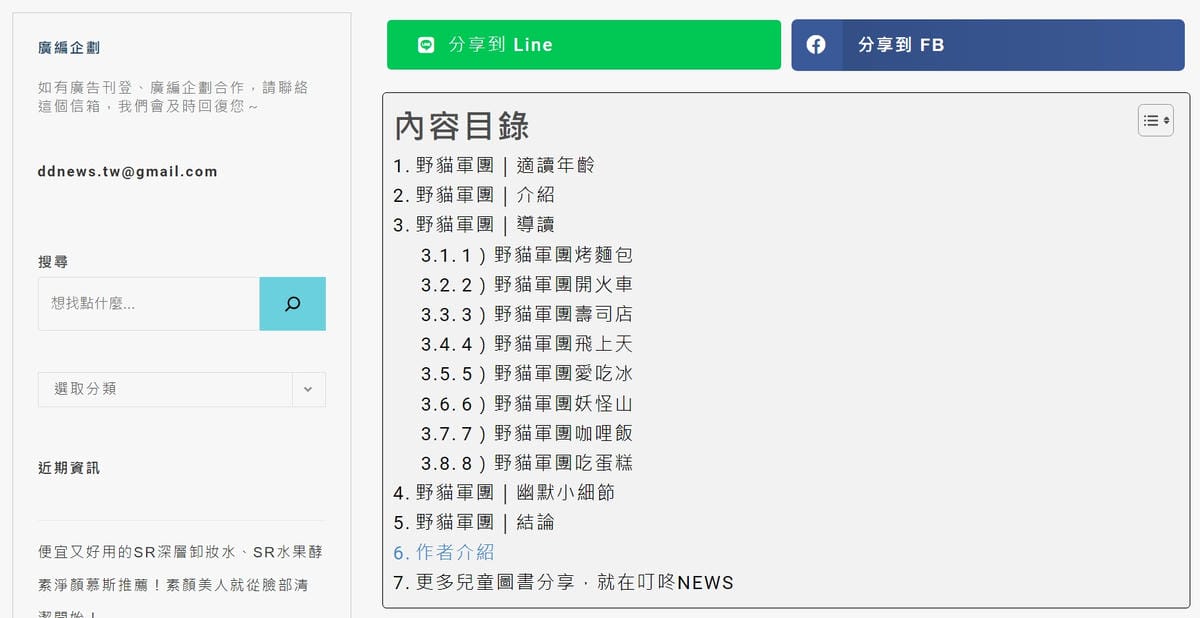Open 野貓軍團咖哩飯 contents entry
This screenshot has width=1200, height=618.
coord(527,433)
